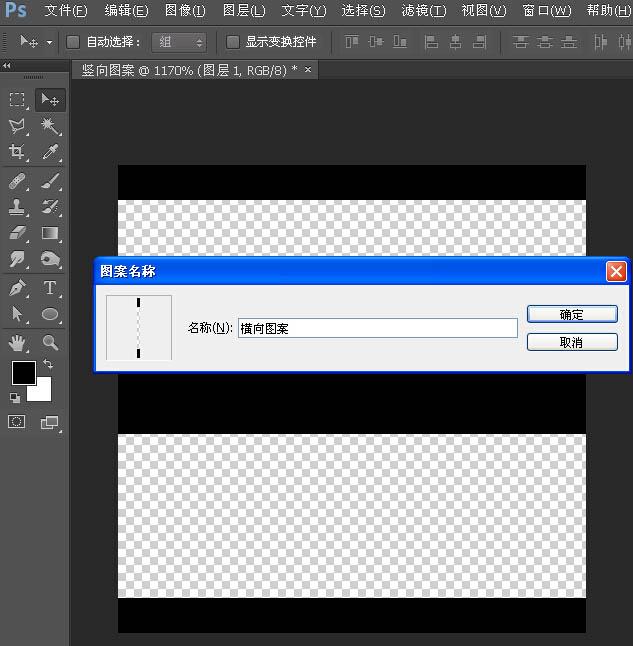Select the Magic Wand tool
This screenshot has height=646, width=633.
click(50, 126)
